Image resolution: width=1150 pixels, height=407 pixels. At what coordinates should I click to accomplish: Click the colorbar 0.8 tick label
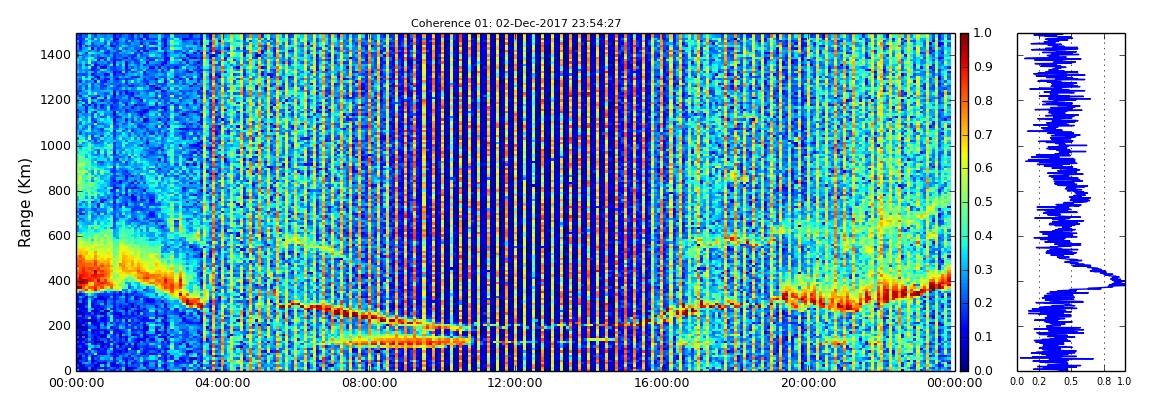point(981,101)
